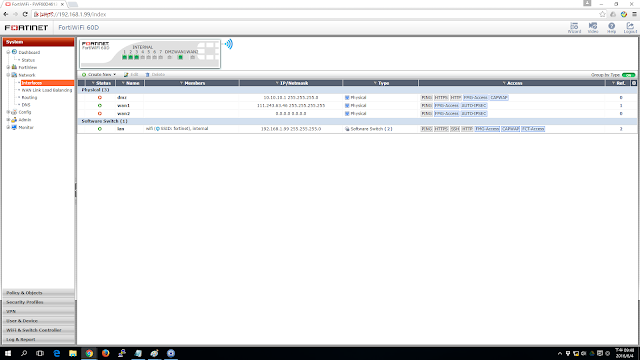Viewport: 640px width, 360px height.
Task: Open the Status column filter
Action: pyautogui.click(x=93, y=83)
